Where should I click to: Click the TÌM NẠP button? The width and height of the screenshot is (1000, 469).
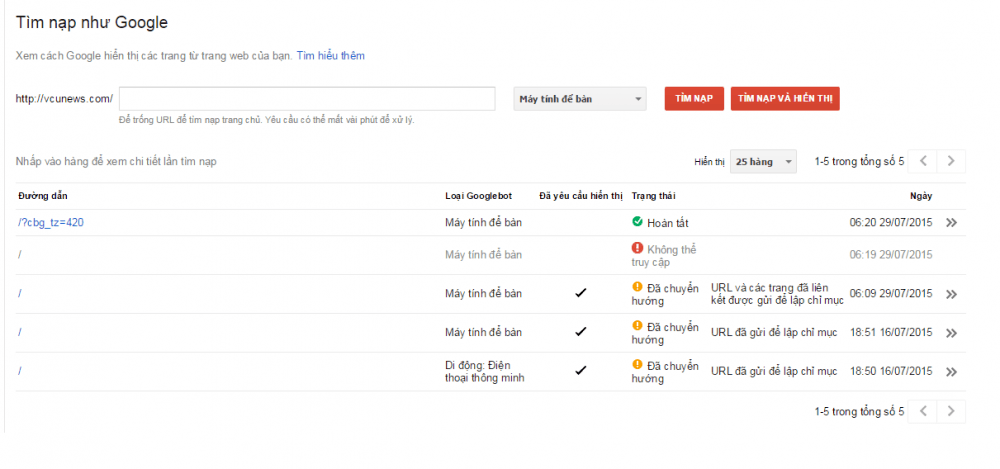click(694, 99)
